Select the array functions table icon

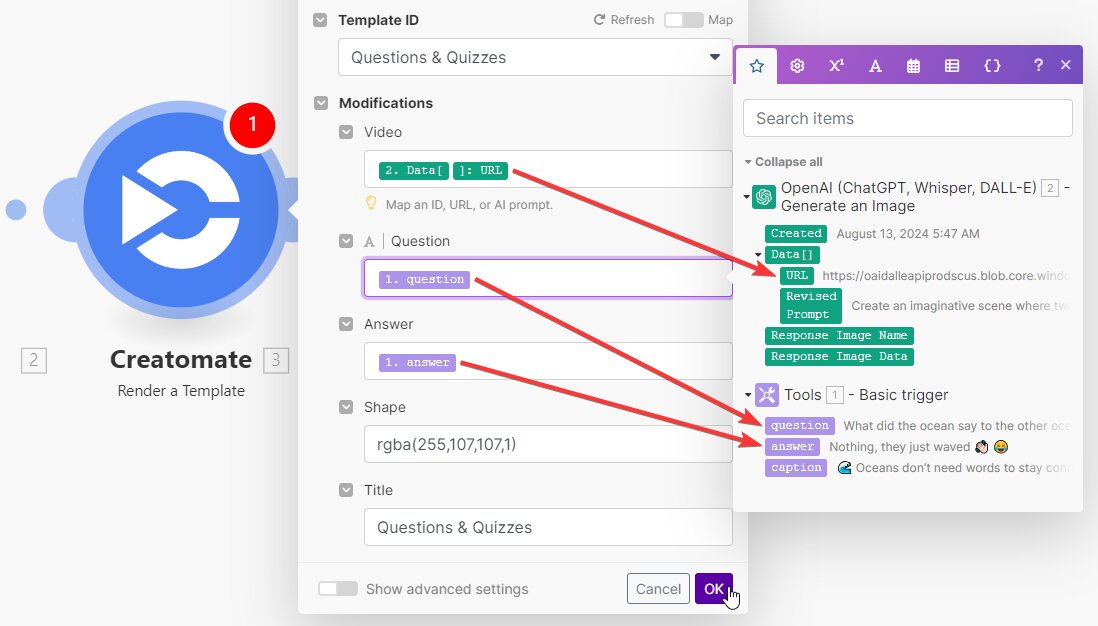[952, 65]
